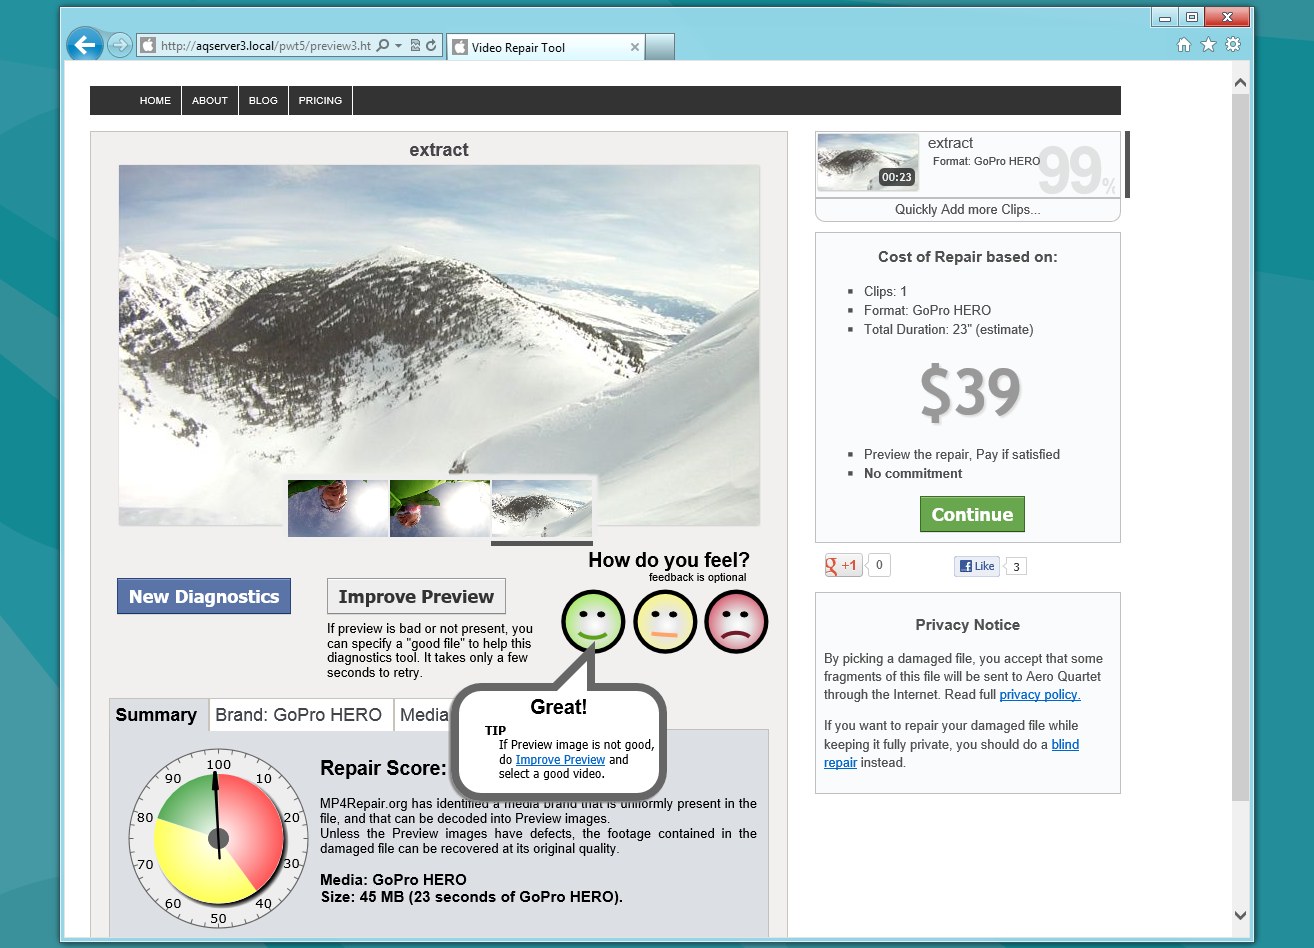This screenshot has height=948, width=1314.
Task: Click the New Diagnostics button
Action: click(x=204, y=596)
